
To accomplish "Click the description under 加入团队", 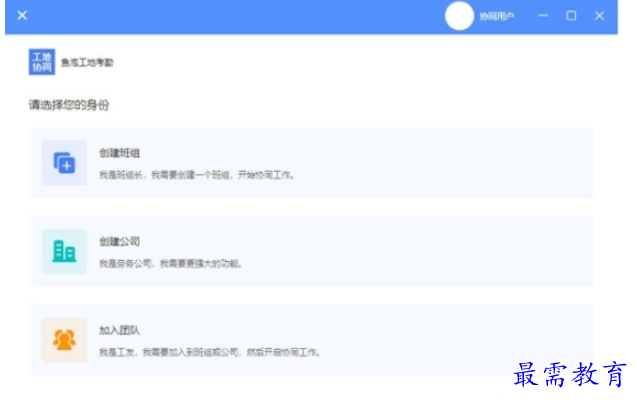I will 210,352.
